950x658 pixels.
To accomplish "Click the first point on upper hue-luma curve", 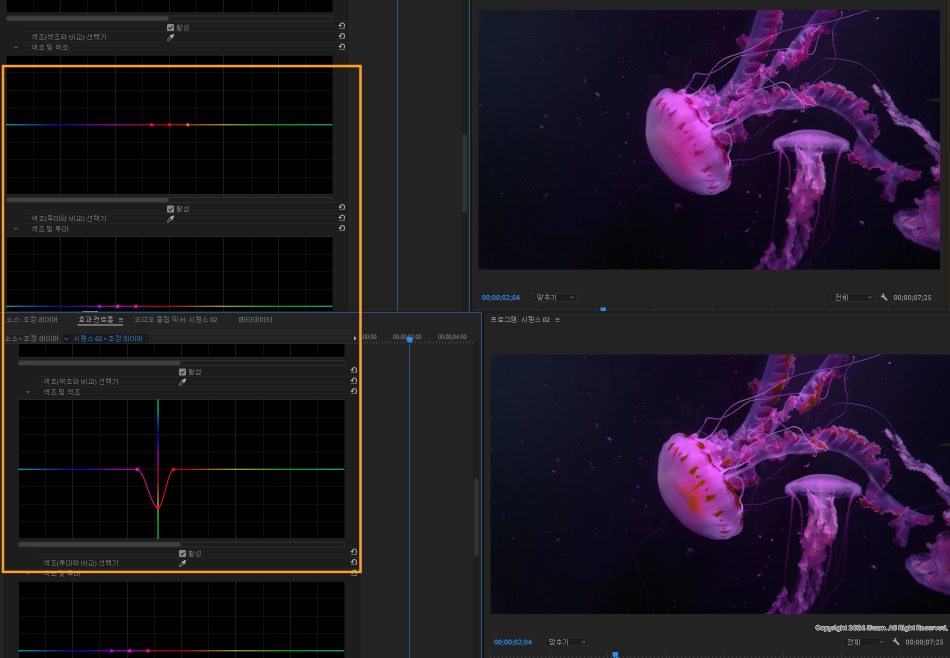I will [x=99, y=307].
